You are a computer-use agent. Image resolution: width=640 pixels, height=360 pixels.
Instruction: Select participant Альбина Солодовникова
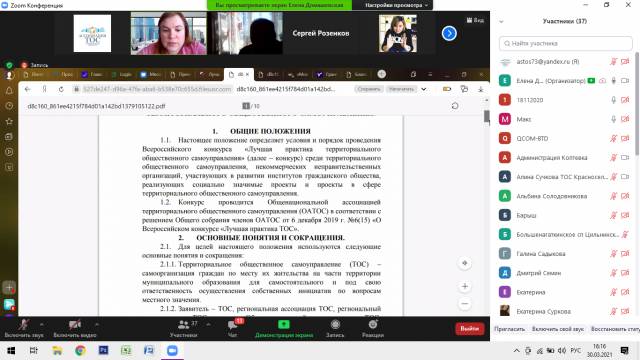click(x=566, y=196)
